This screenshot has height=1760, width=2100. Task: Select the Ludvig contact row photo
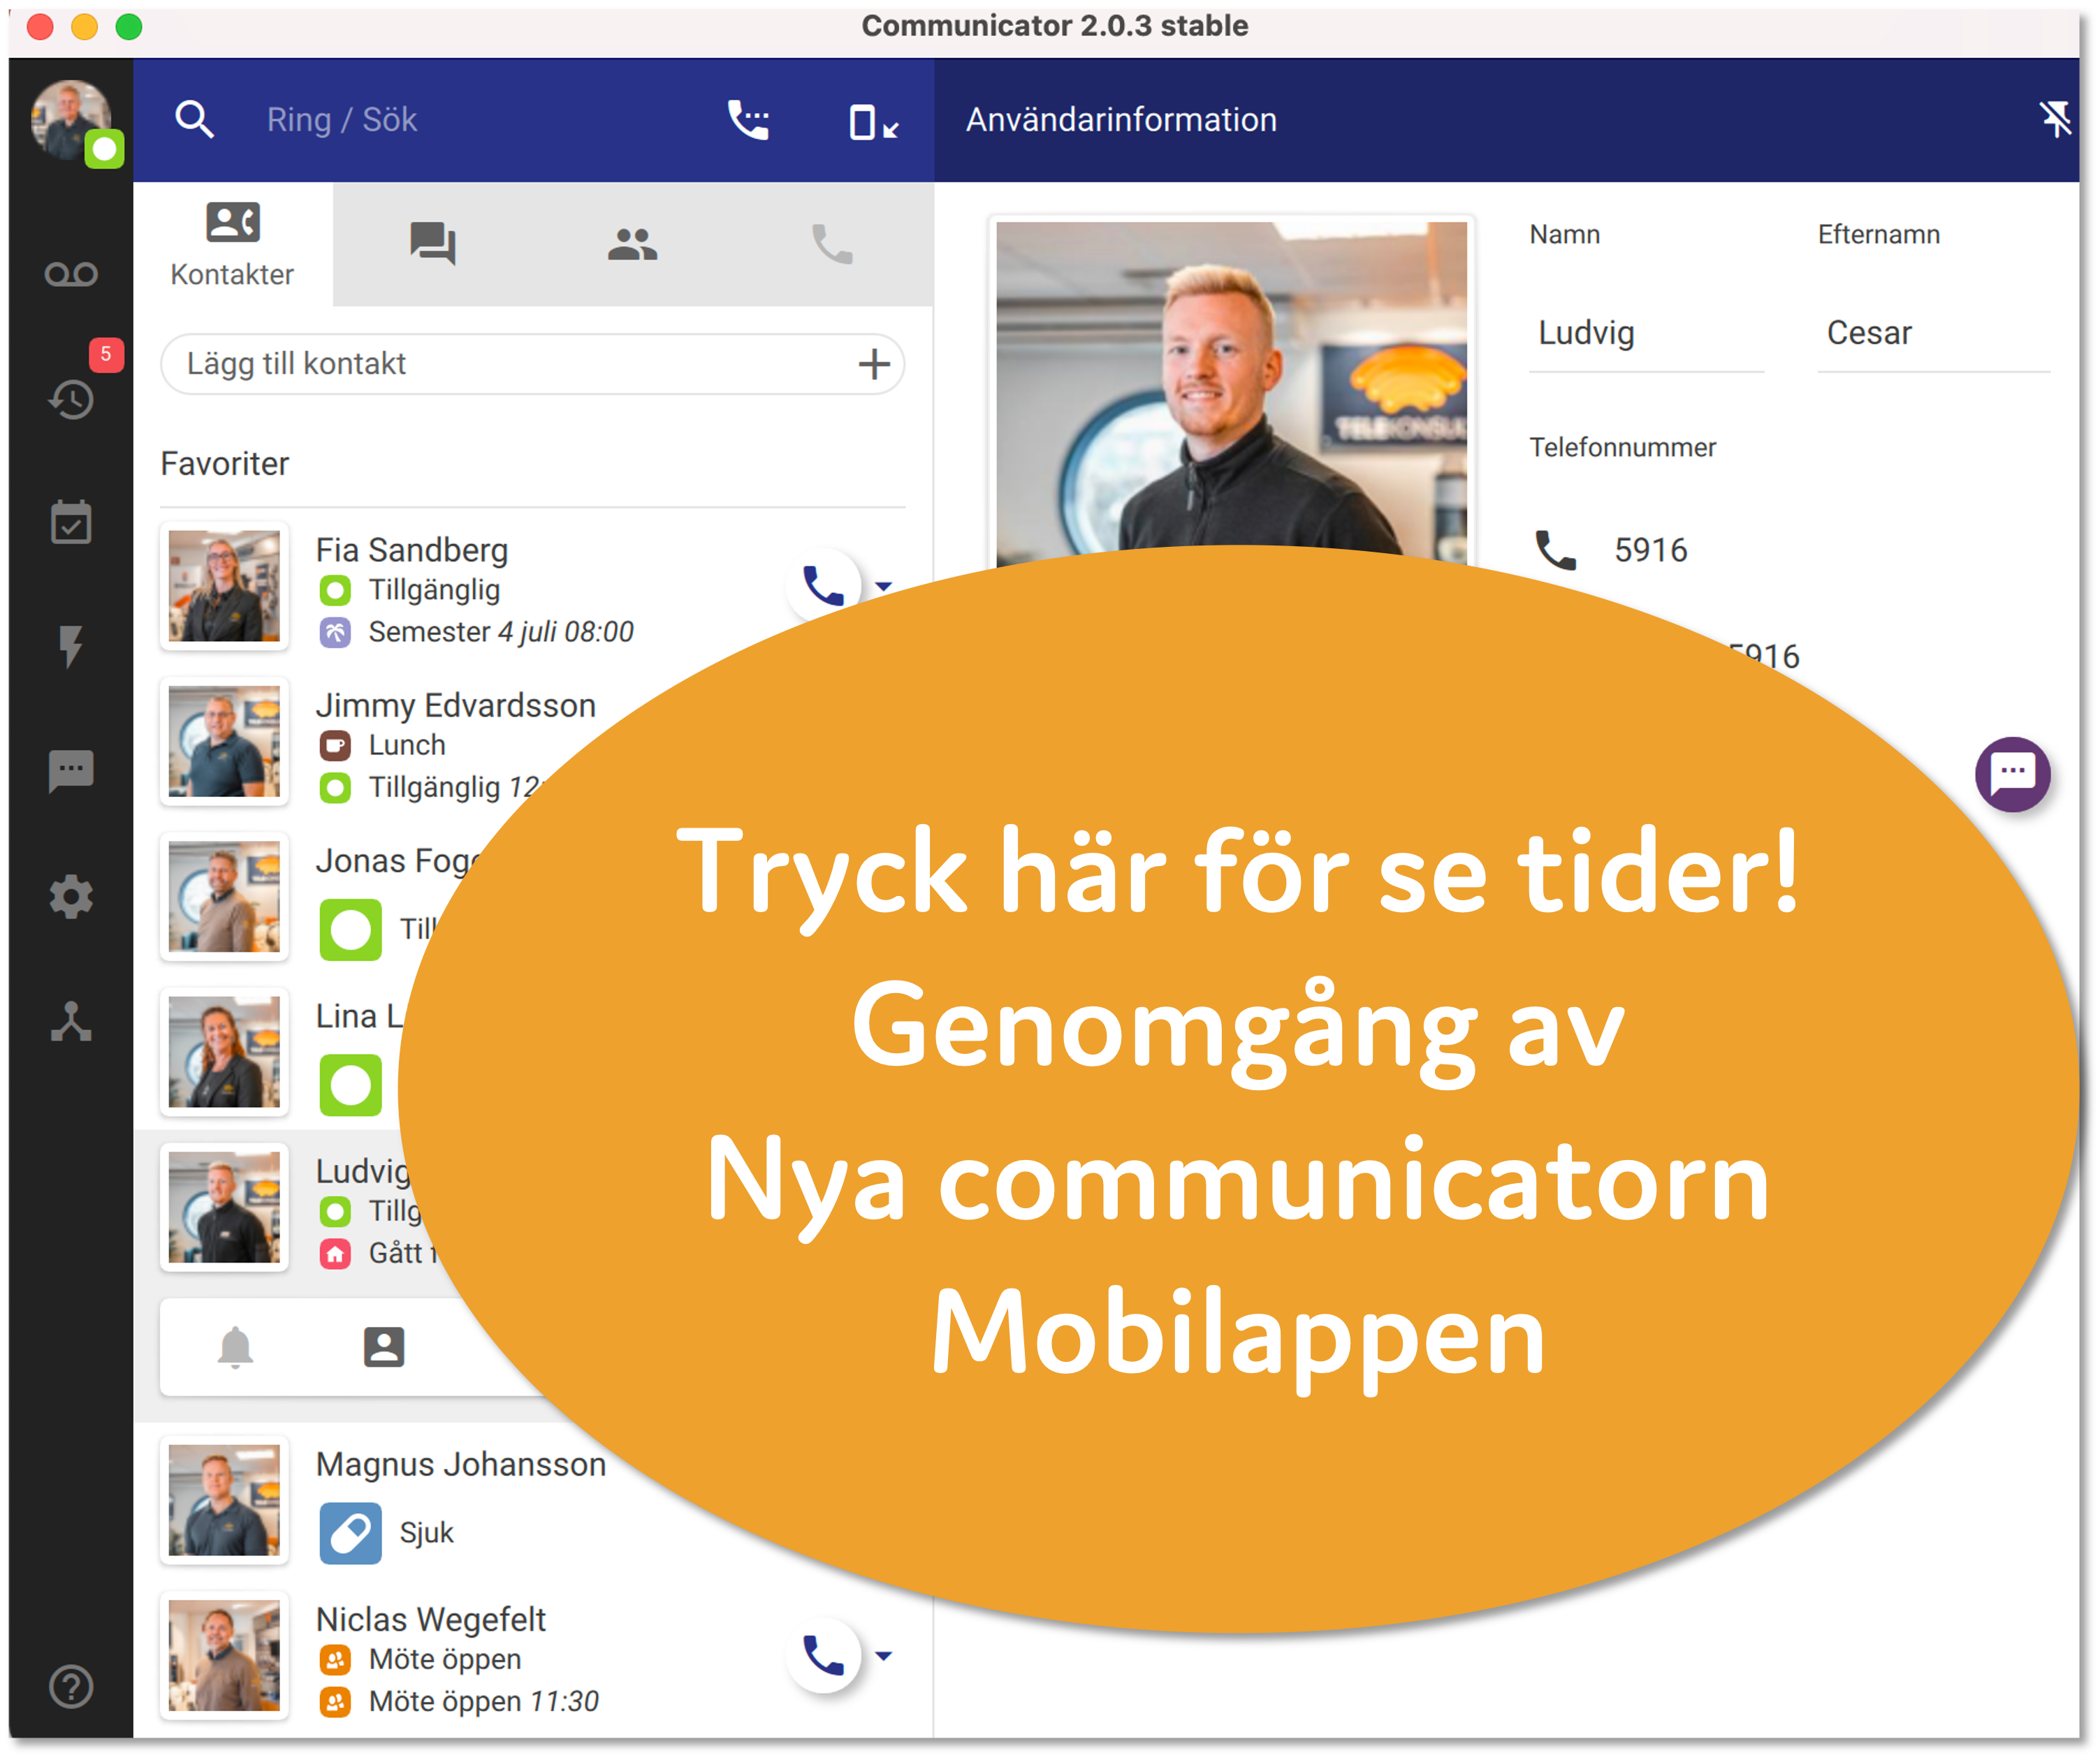pos(224,1207)
